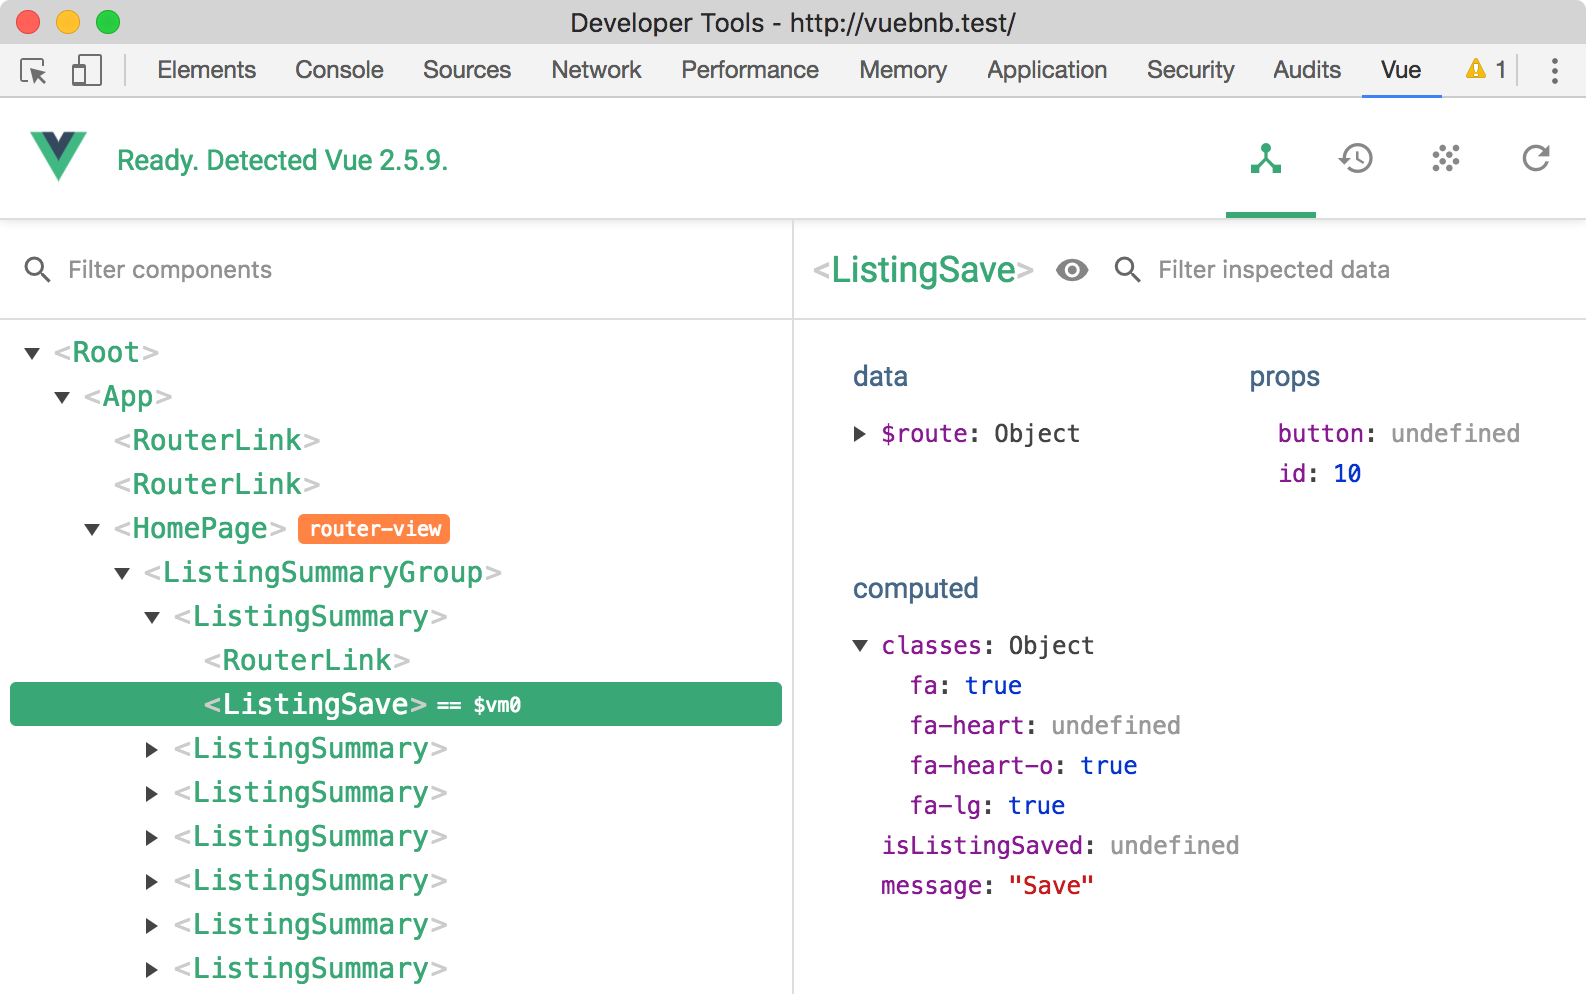Collapse the ListingSummaryGroup node
This screenshot has width=1586, height=994.
(x=122, y=573)
